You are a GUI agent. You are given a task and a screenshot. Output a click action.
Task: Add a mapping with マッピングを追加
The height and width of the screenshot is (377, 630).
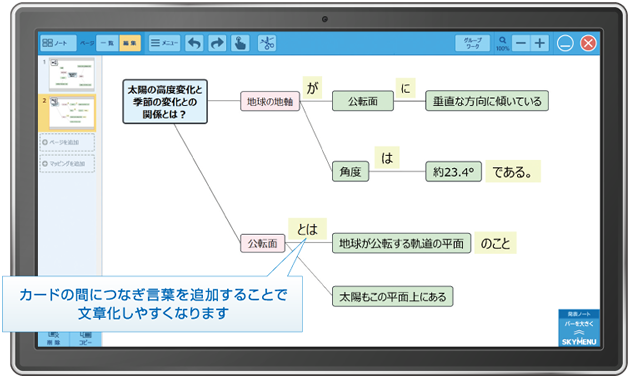pos(67,164)
